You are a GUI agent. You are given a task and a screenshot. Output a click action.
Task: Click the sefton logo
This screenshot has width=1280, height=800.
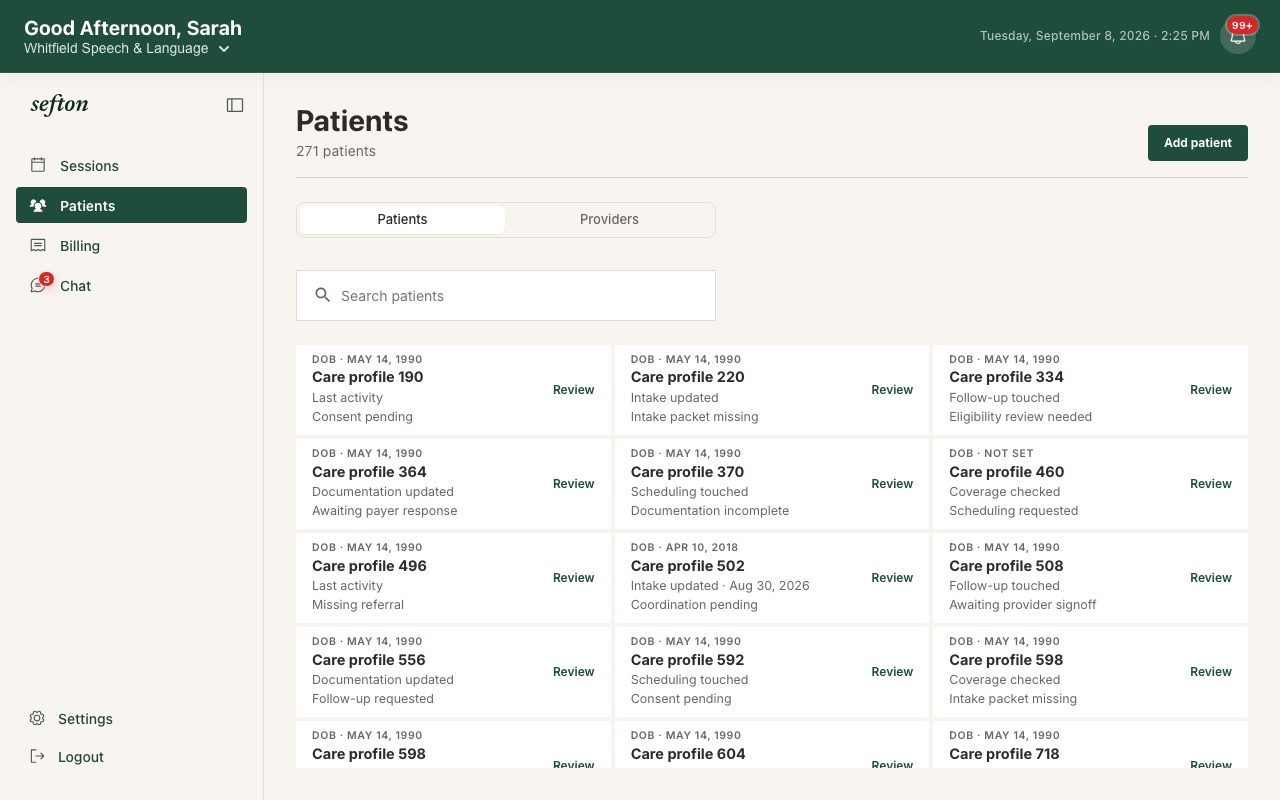[x=59, y=105]
